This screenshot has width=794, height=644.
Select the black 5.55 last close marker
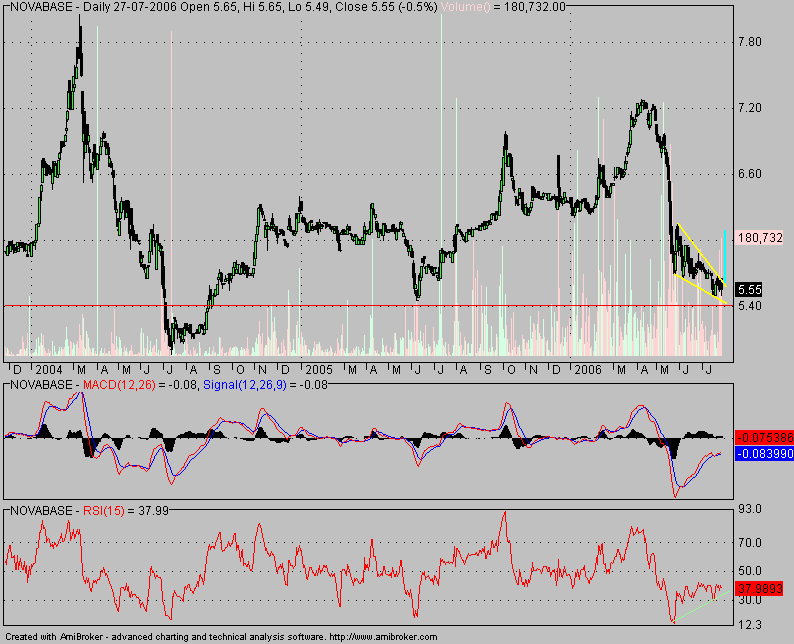749,290
